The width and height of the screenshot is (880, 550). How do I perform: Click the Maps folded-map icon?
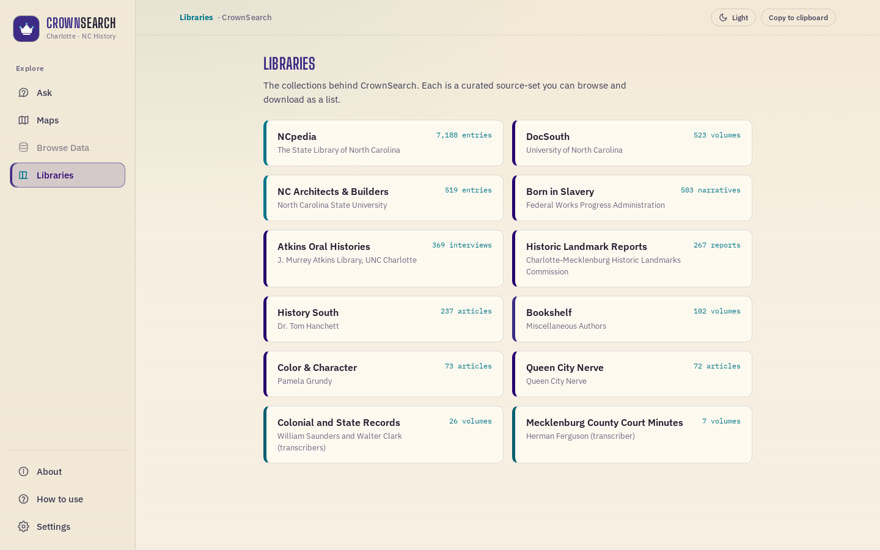[x=24, y=120]
